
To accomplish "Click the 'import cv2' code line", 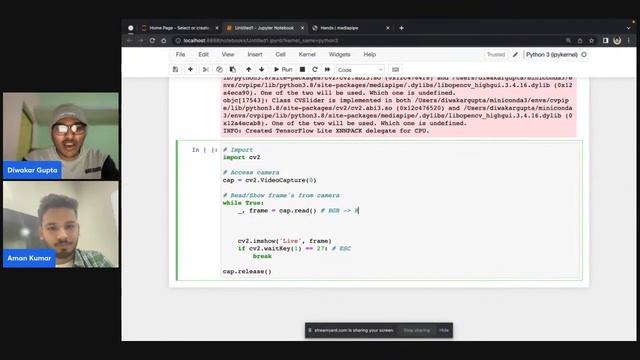I will pyautogui.click(x=241, y=157).
